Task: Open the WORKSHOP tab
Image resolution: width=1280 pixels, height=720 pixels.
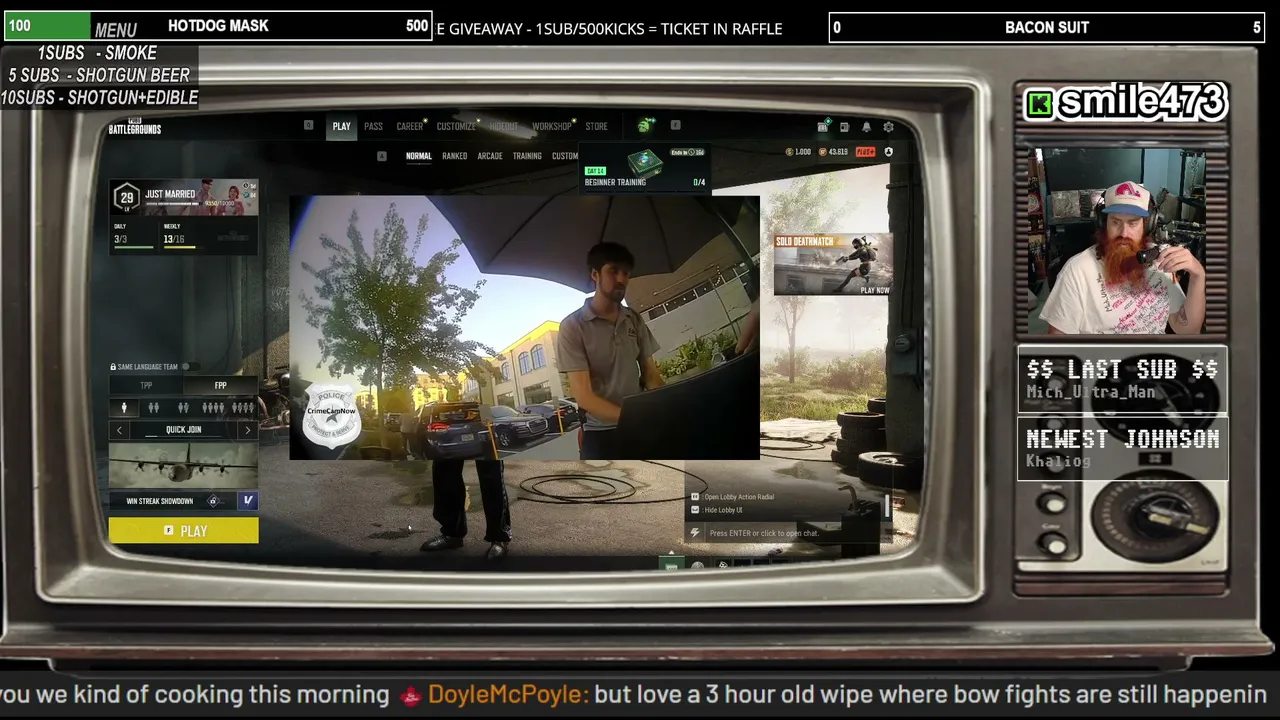Action: click(551, 127)
